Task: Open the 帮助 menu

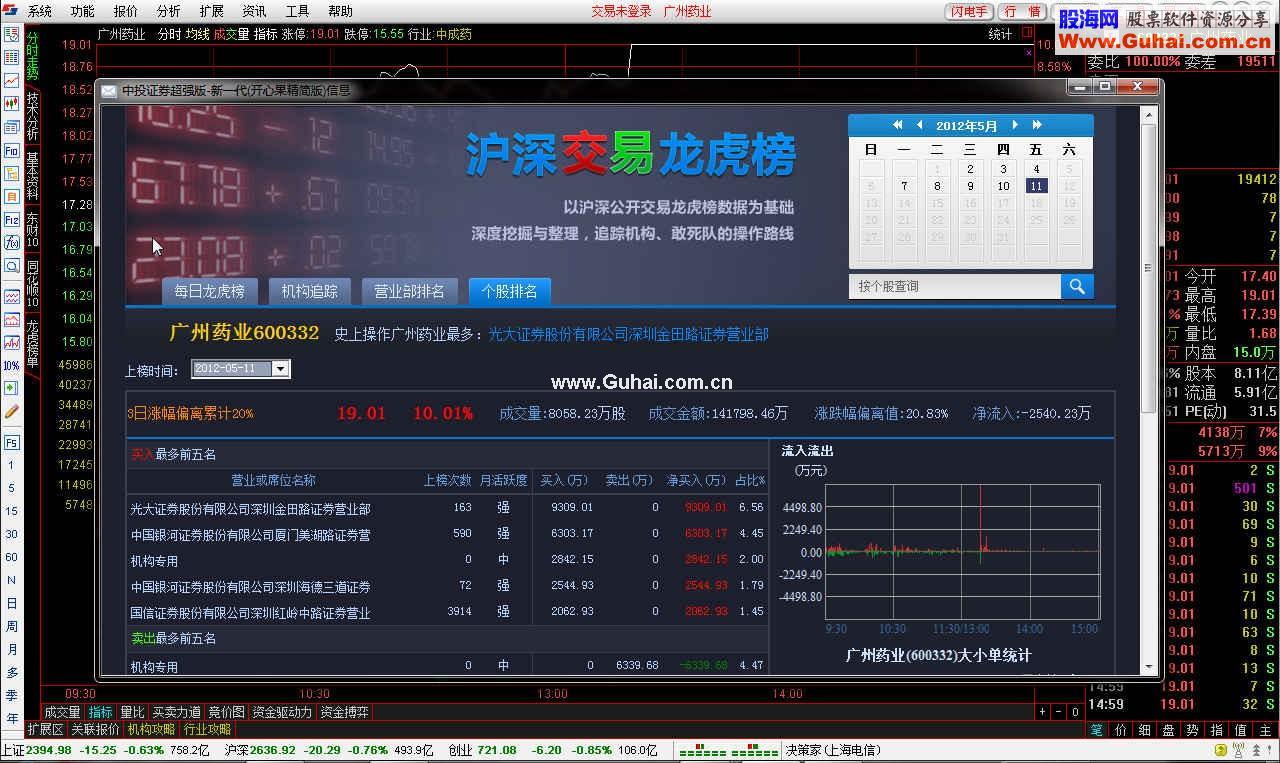Action: [x=341, y=11]
